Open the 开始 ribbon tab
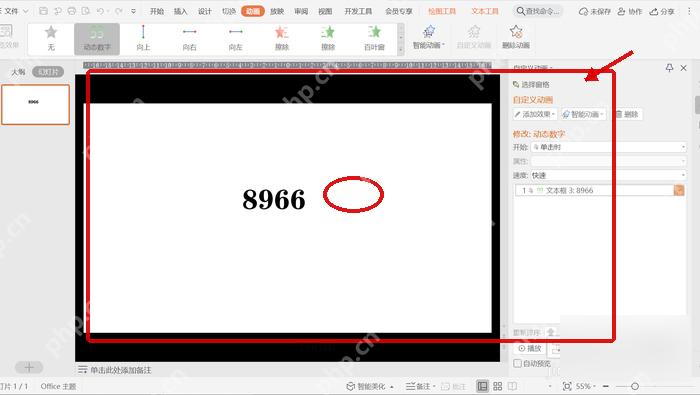 click(157, 11)
